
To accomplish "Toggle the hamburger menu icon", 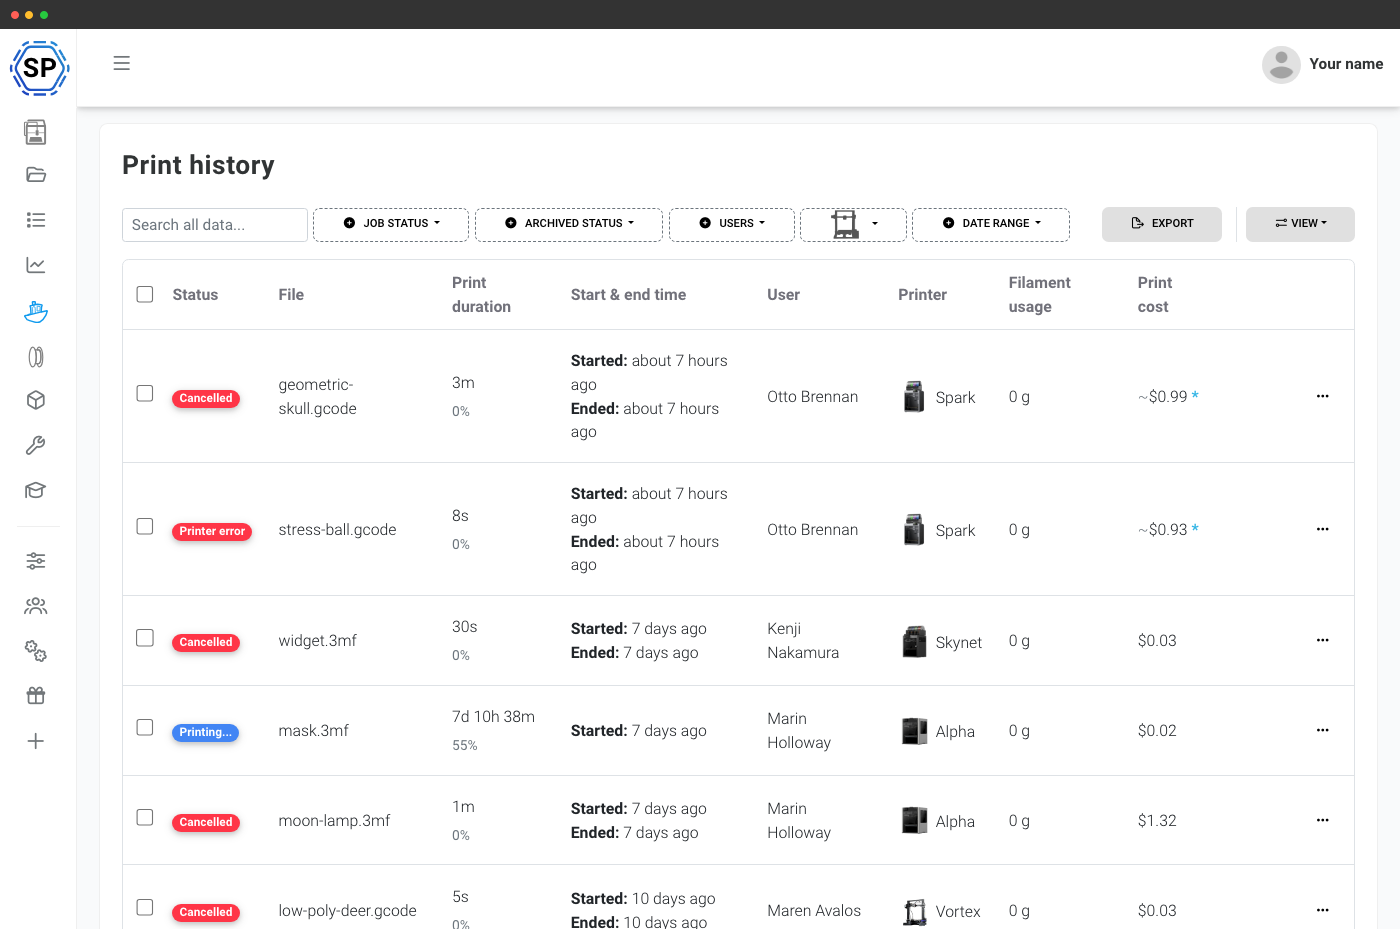I will click(x=122, y=63).
